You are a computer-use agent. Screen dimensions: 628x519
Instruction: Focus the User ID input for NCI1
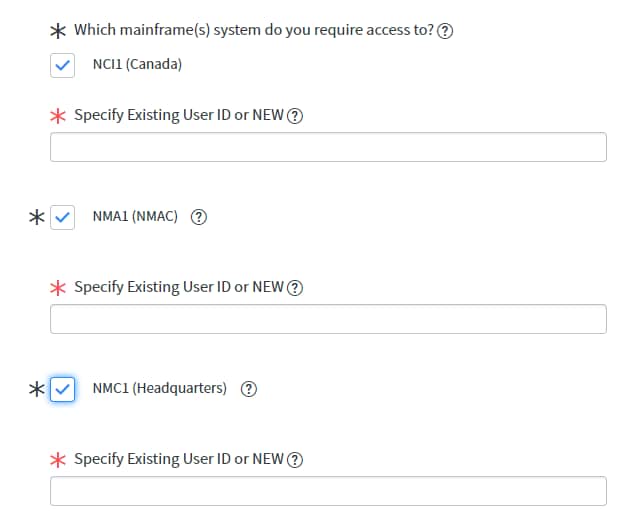click(328, 147)
